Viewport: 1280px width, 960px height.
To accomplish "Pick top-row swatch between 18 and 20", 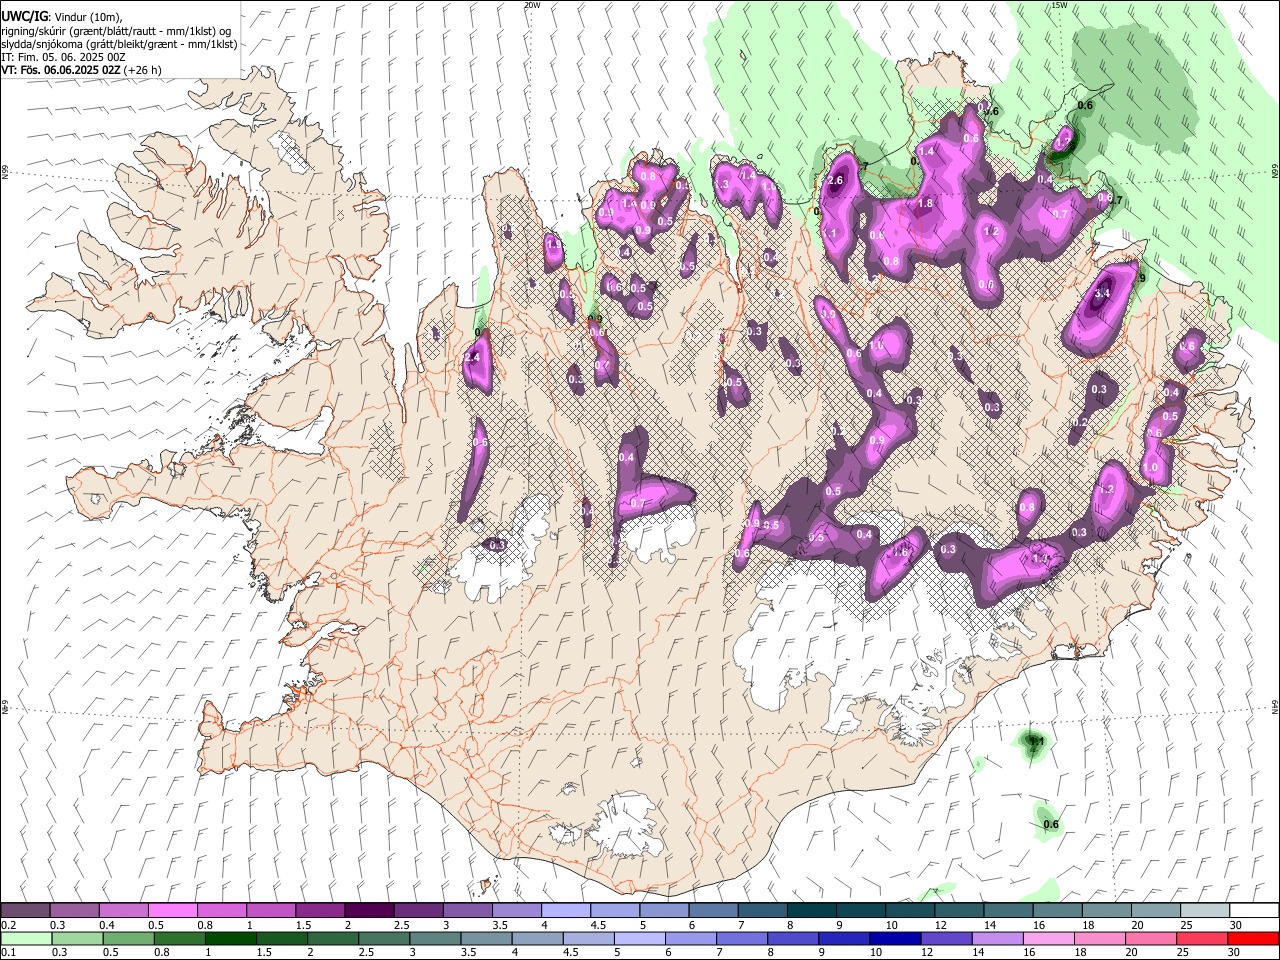I will tap(1106, 911).
